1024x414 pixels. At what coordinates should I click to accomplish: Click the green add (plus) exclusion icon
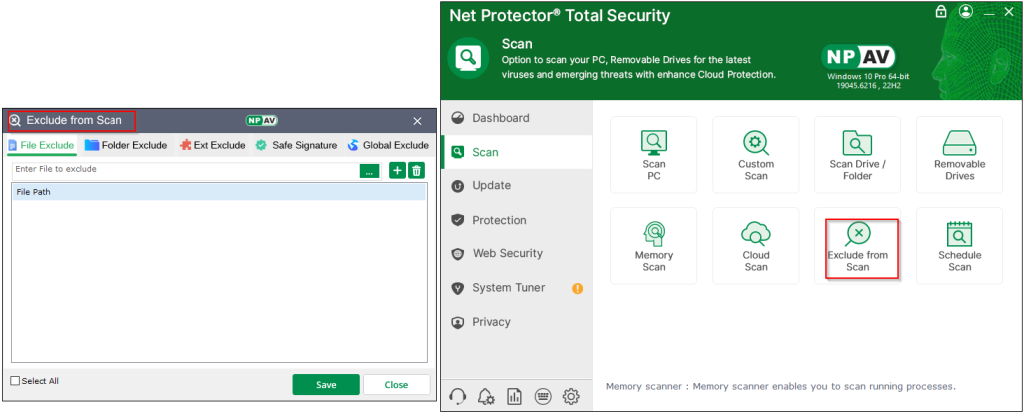point(397,171)
